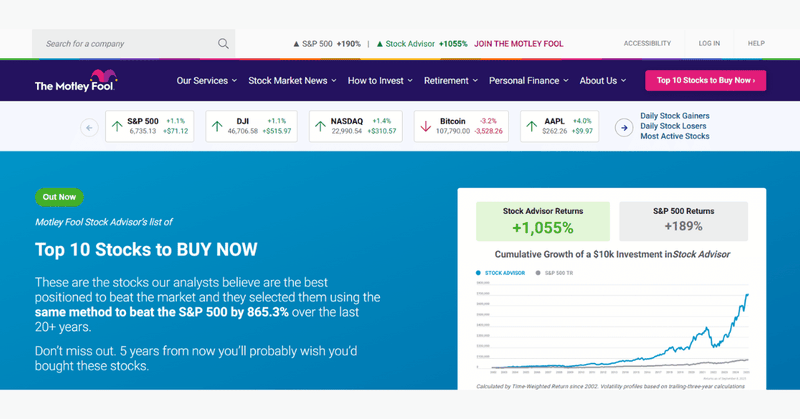800x419 pixels.
Task: Expand the Stock Market News menu
Action: pos(292,81)
